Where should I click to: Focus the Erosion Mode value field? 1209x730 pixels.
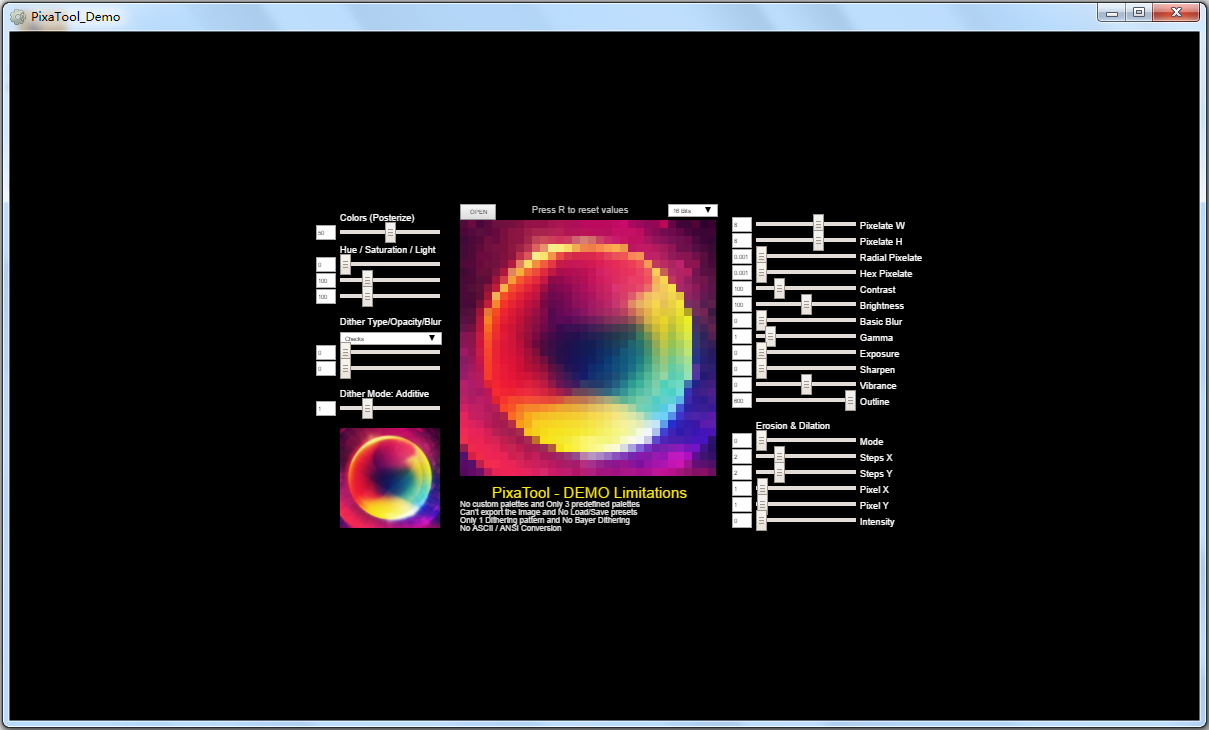[x=742, y=441]
